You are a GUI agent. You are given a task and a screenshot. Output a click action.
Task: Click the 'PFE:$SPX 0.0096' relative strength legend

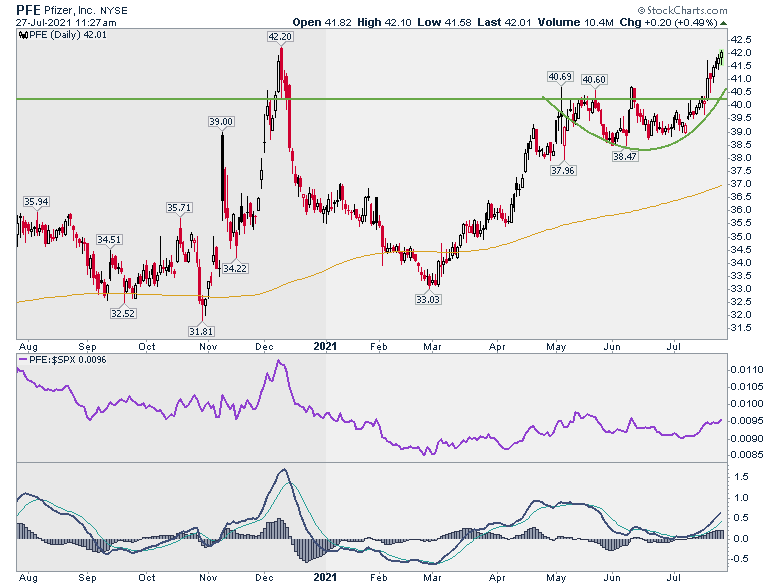pos(68,360)
